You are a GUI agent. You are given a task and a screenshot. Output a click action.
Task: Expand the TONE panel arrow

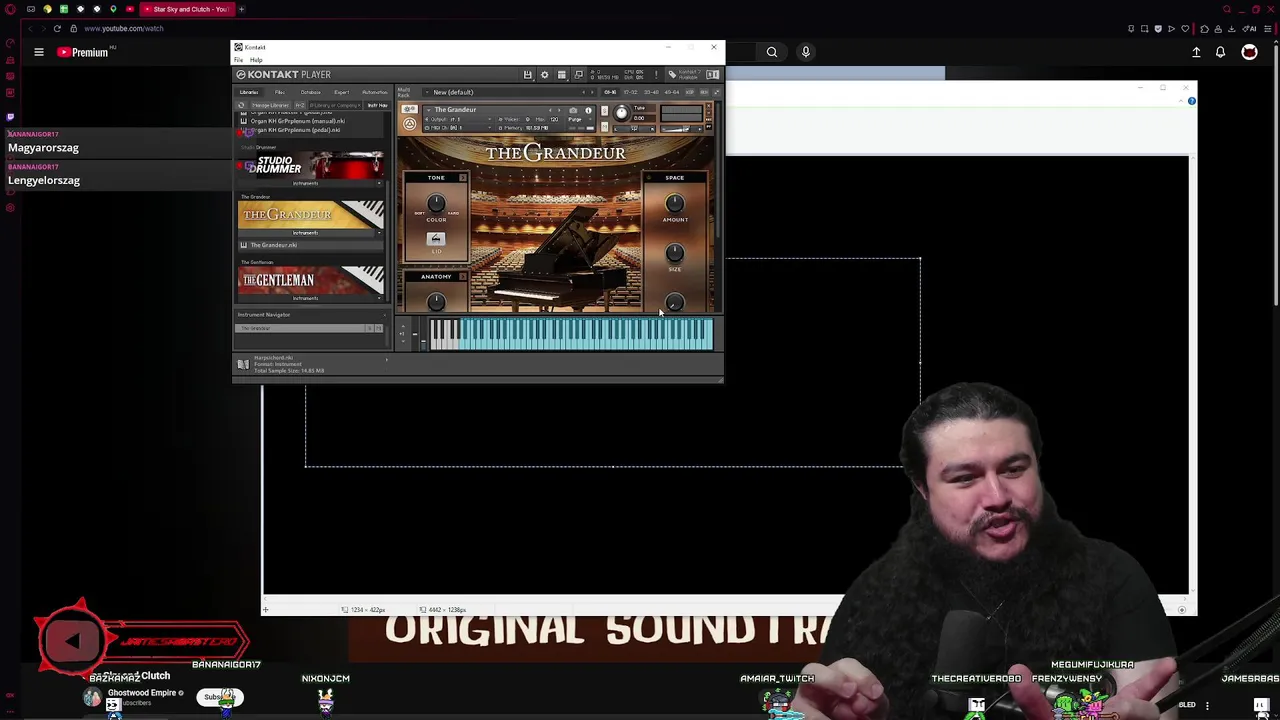(x=463, y=178)
